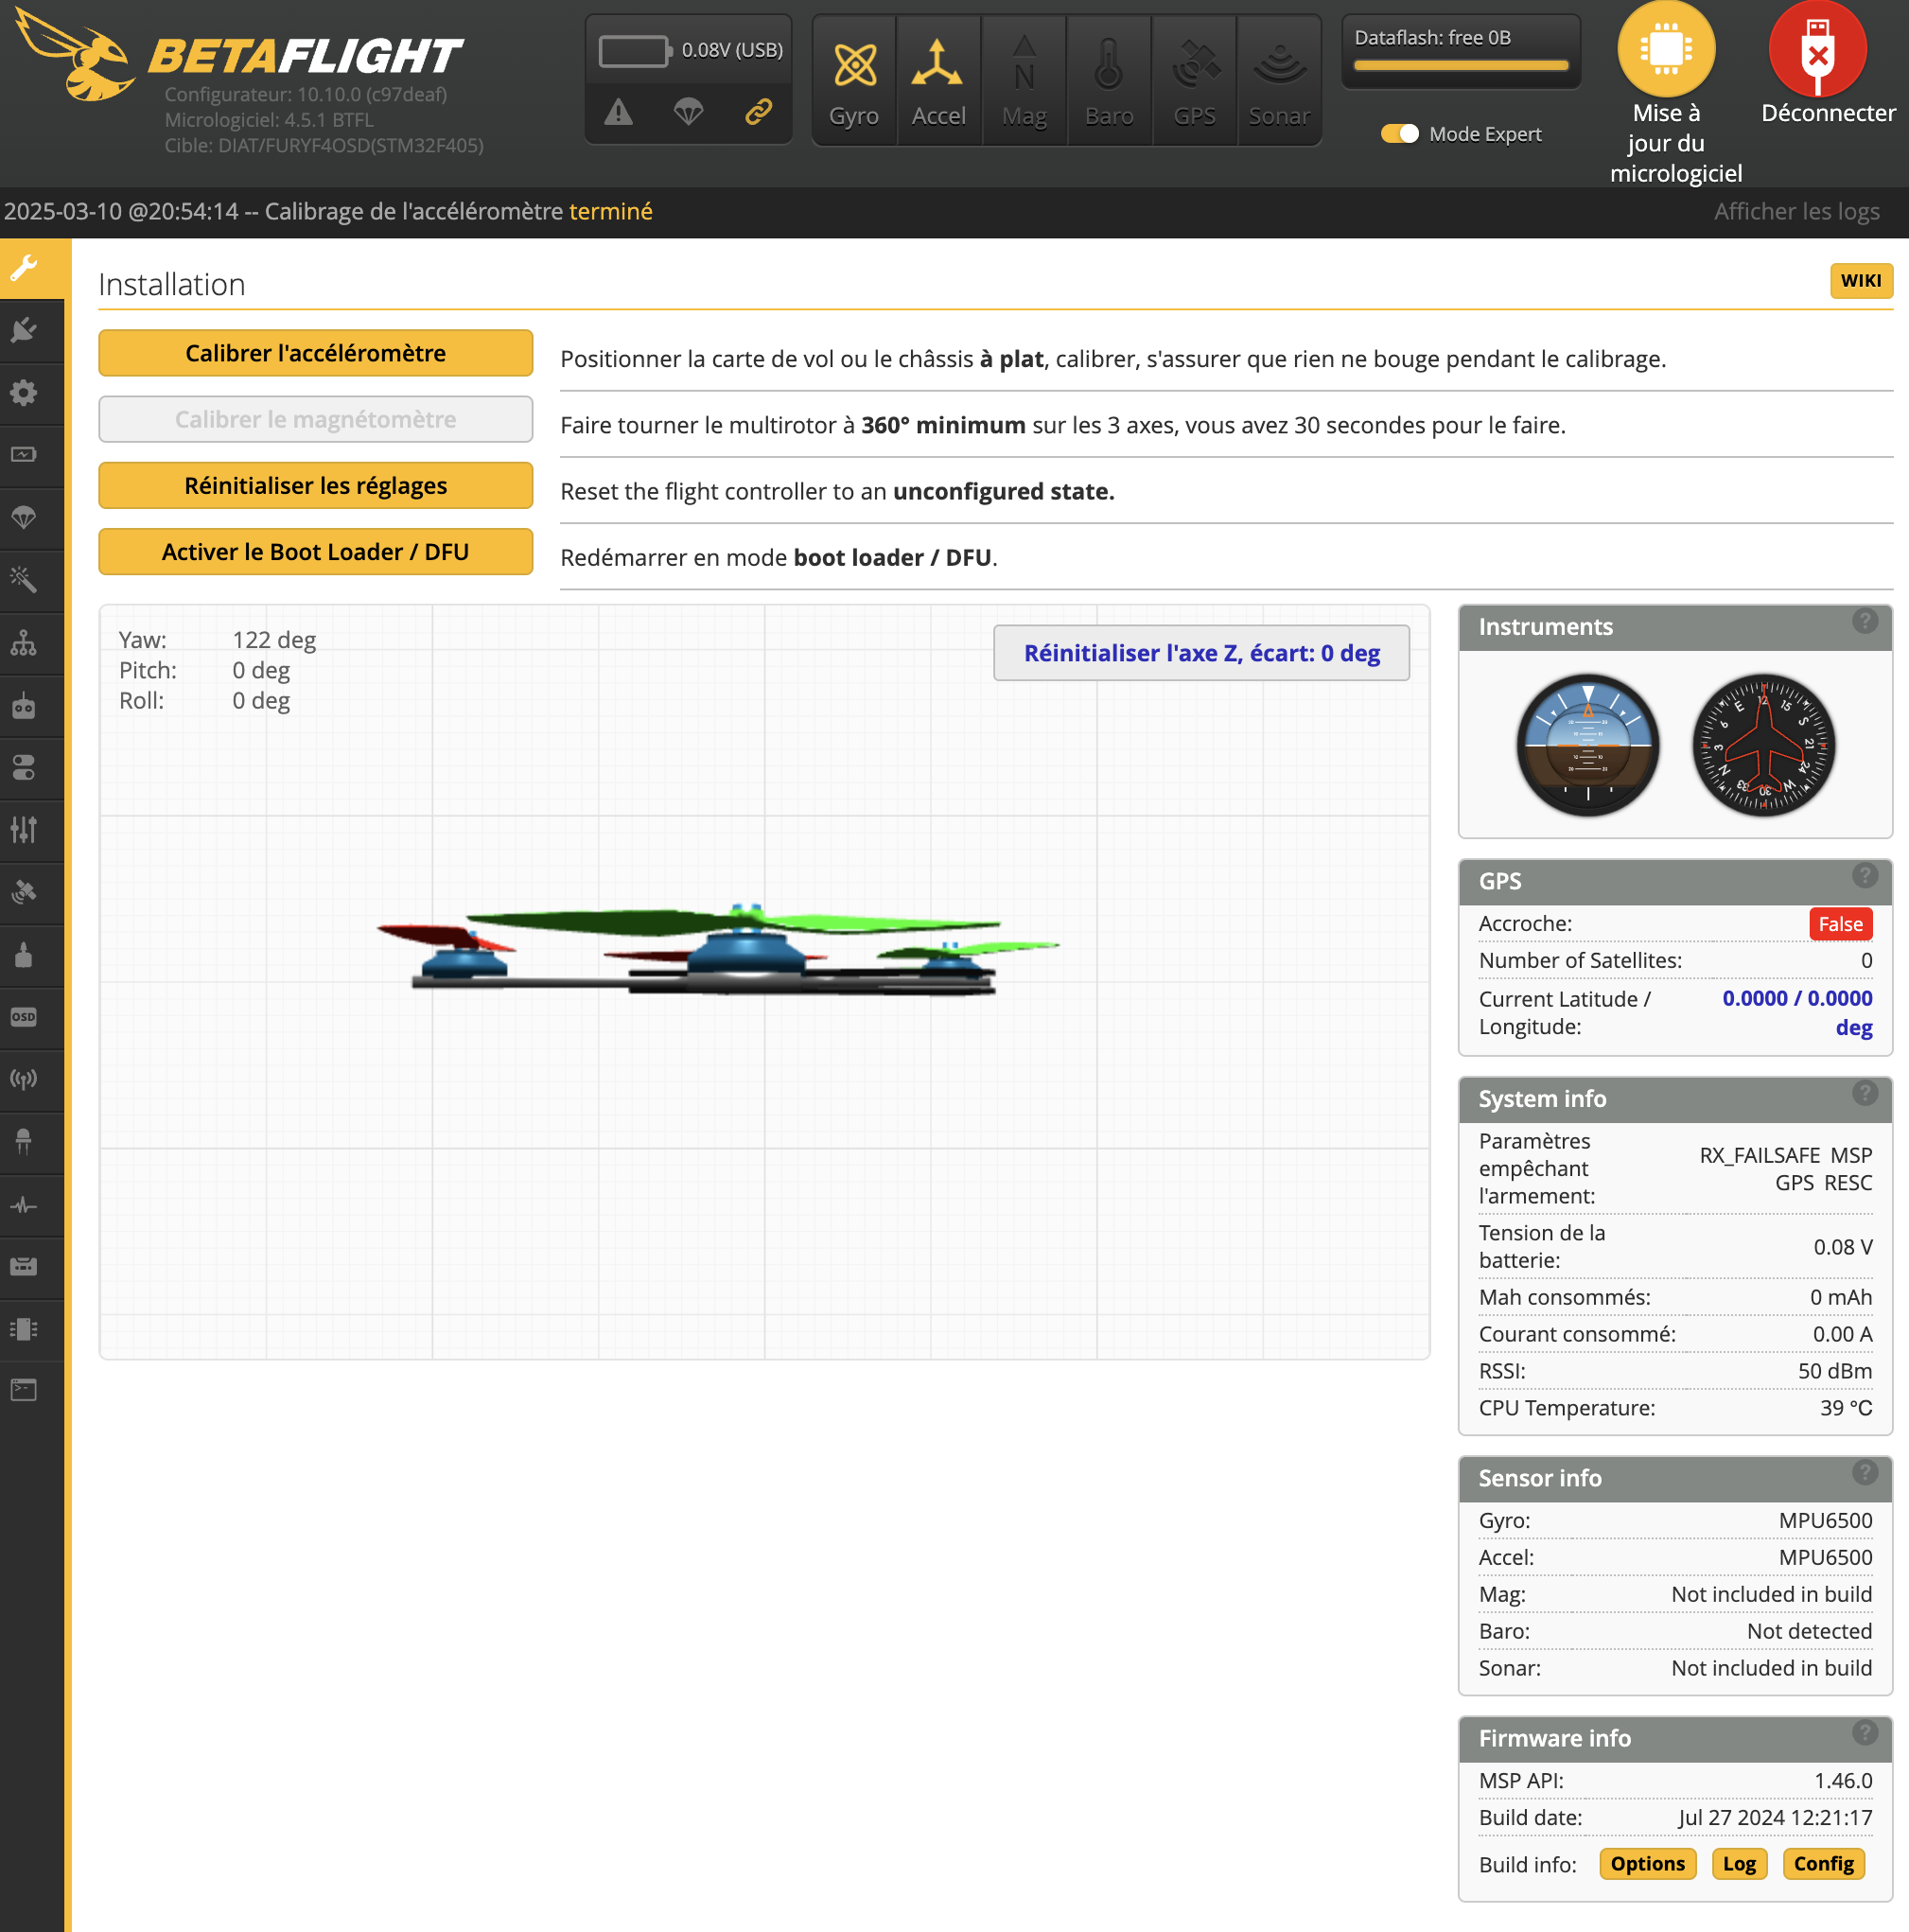
Task: Open the Receiver tab robot icon
Action: pos(24,707)
